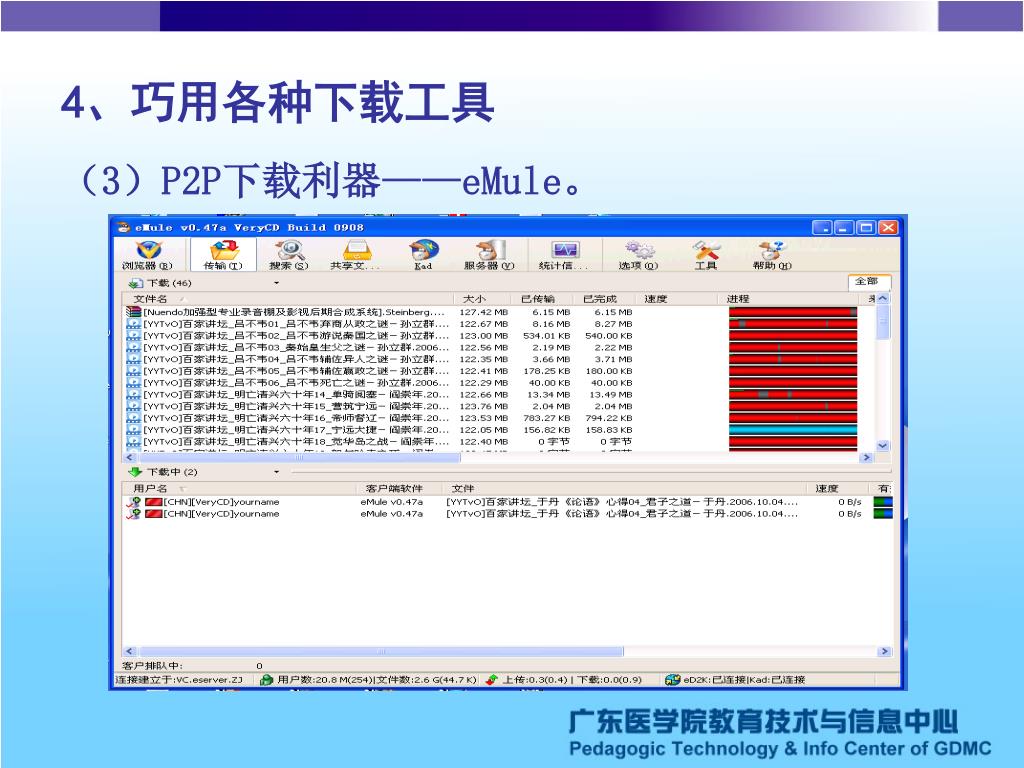
Task: Open the Statistics (统计信) toolbar icon
Action: click(564, 255)
